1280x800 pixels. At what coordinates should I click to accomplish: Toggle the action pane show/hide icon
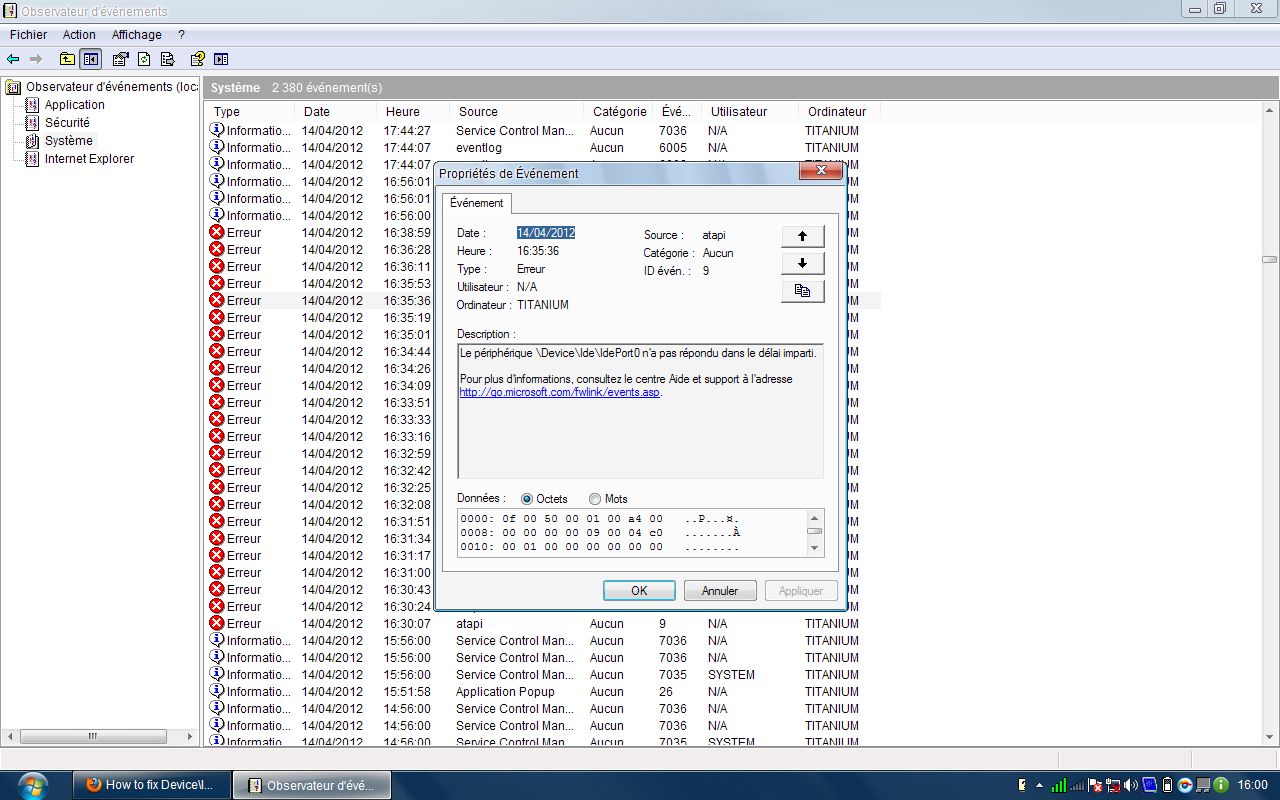pyautogui.click(x=221, y=59)
